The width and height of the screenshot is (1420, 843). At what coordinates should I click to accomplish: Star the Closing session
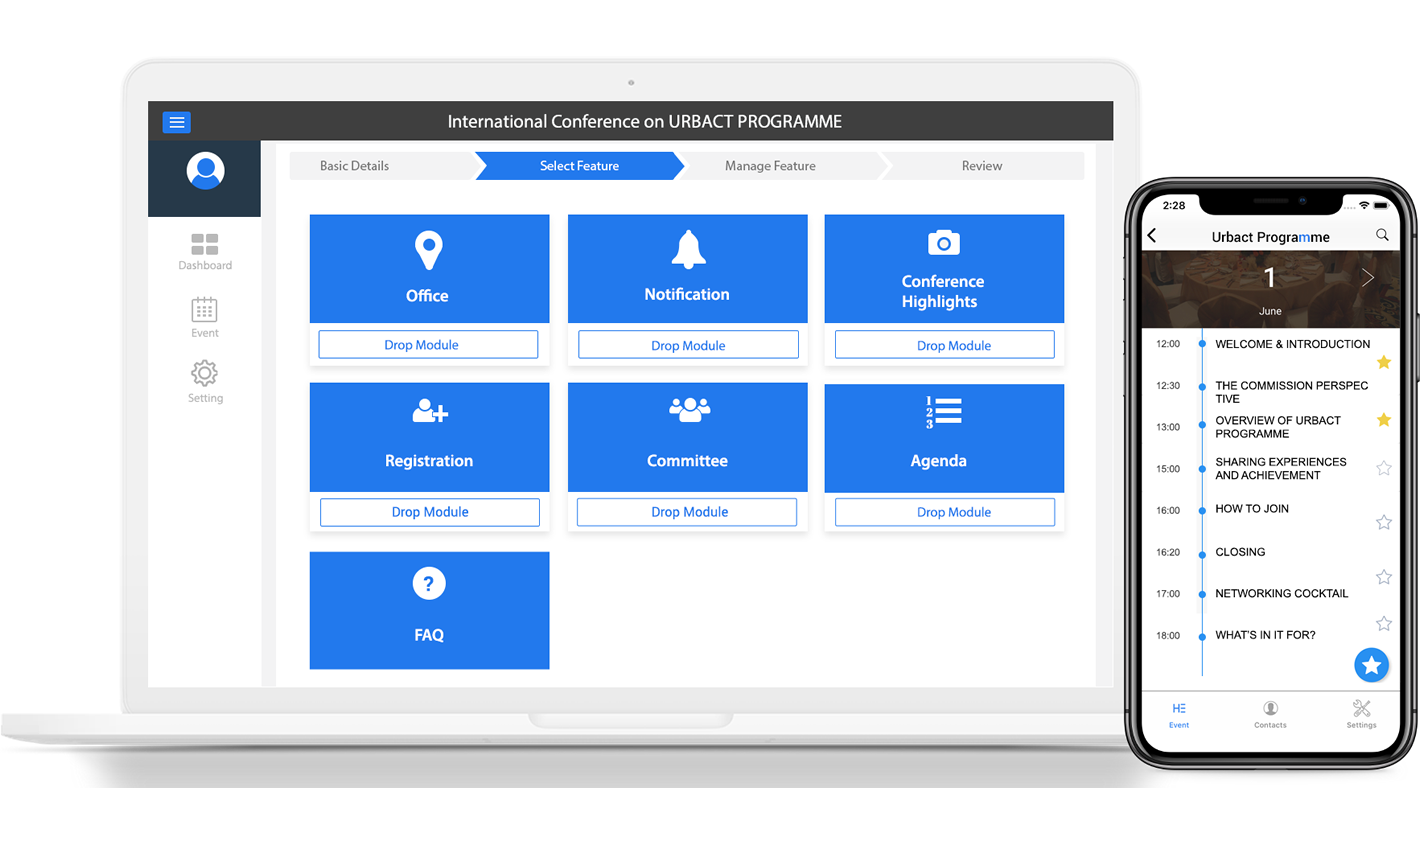pos(1384,577)
